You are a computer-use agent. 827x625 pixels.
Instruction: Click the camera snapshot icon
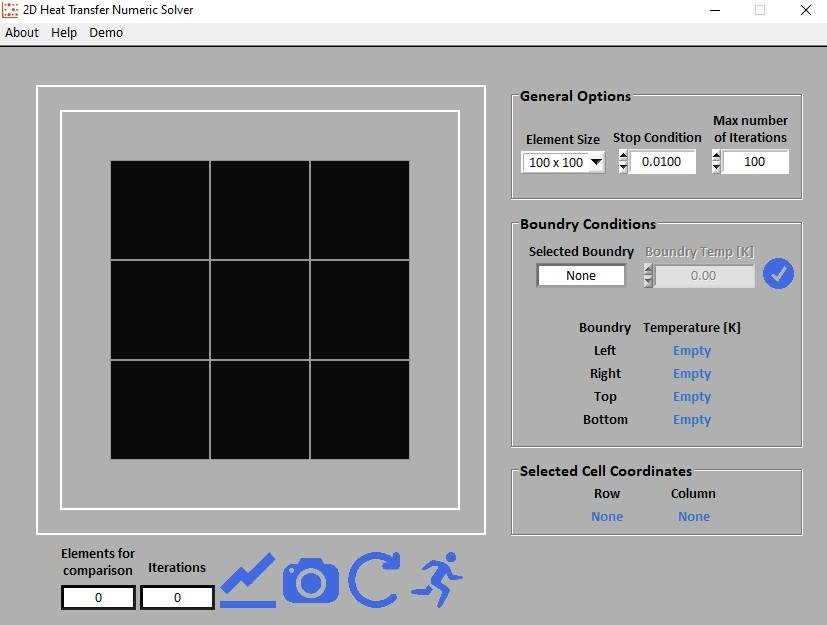click(x=310, y=581)
